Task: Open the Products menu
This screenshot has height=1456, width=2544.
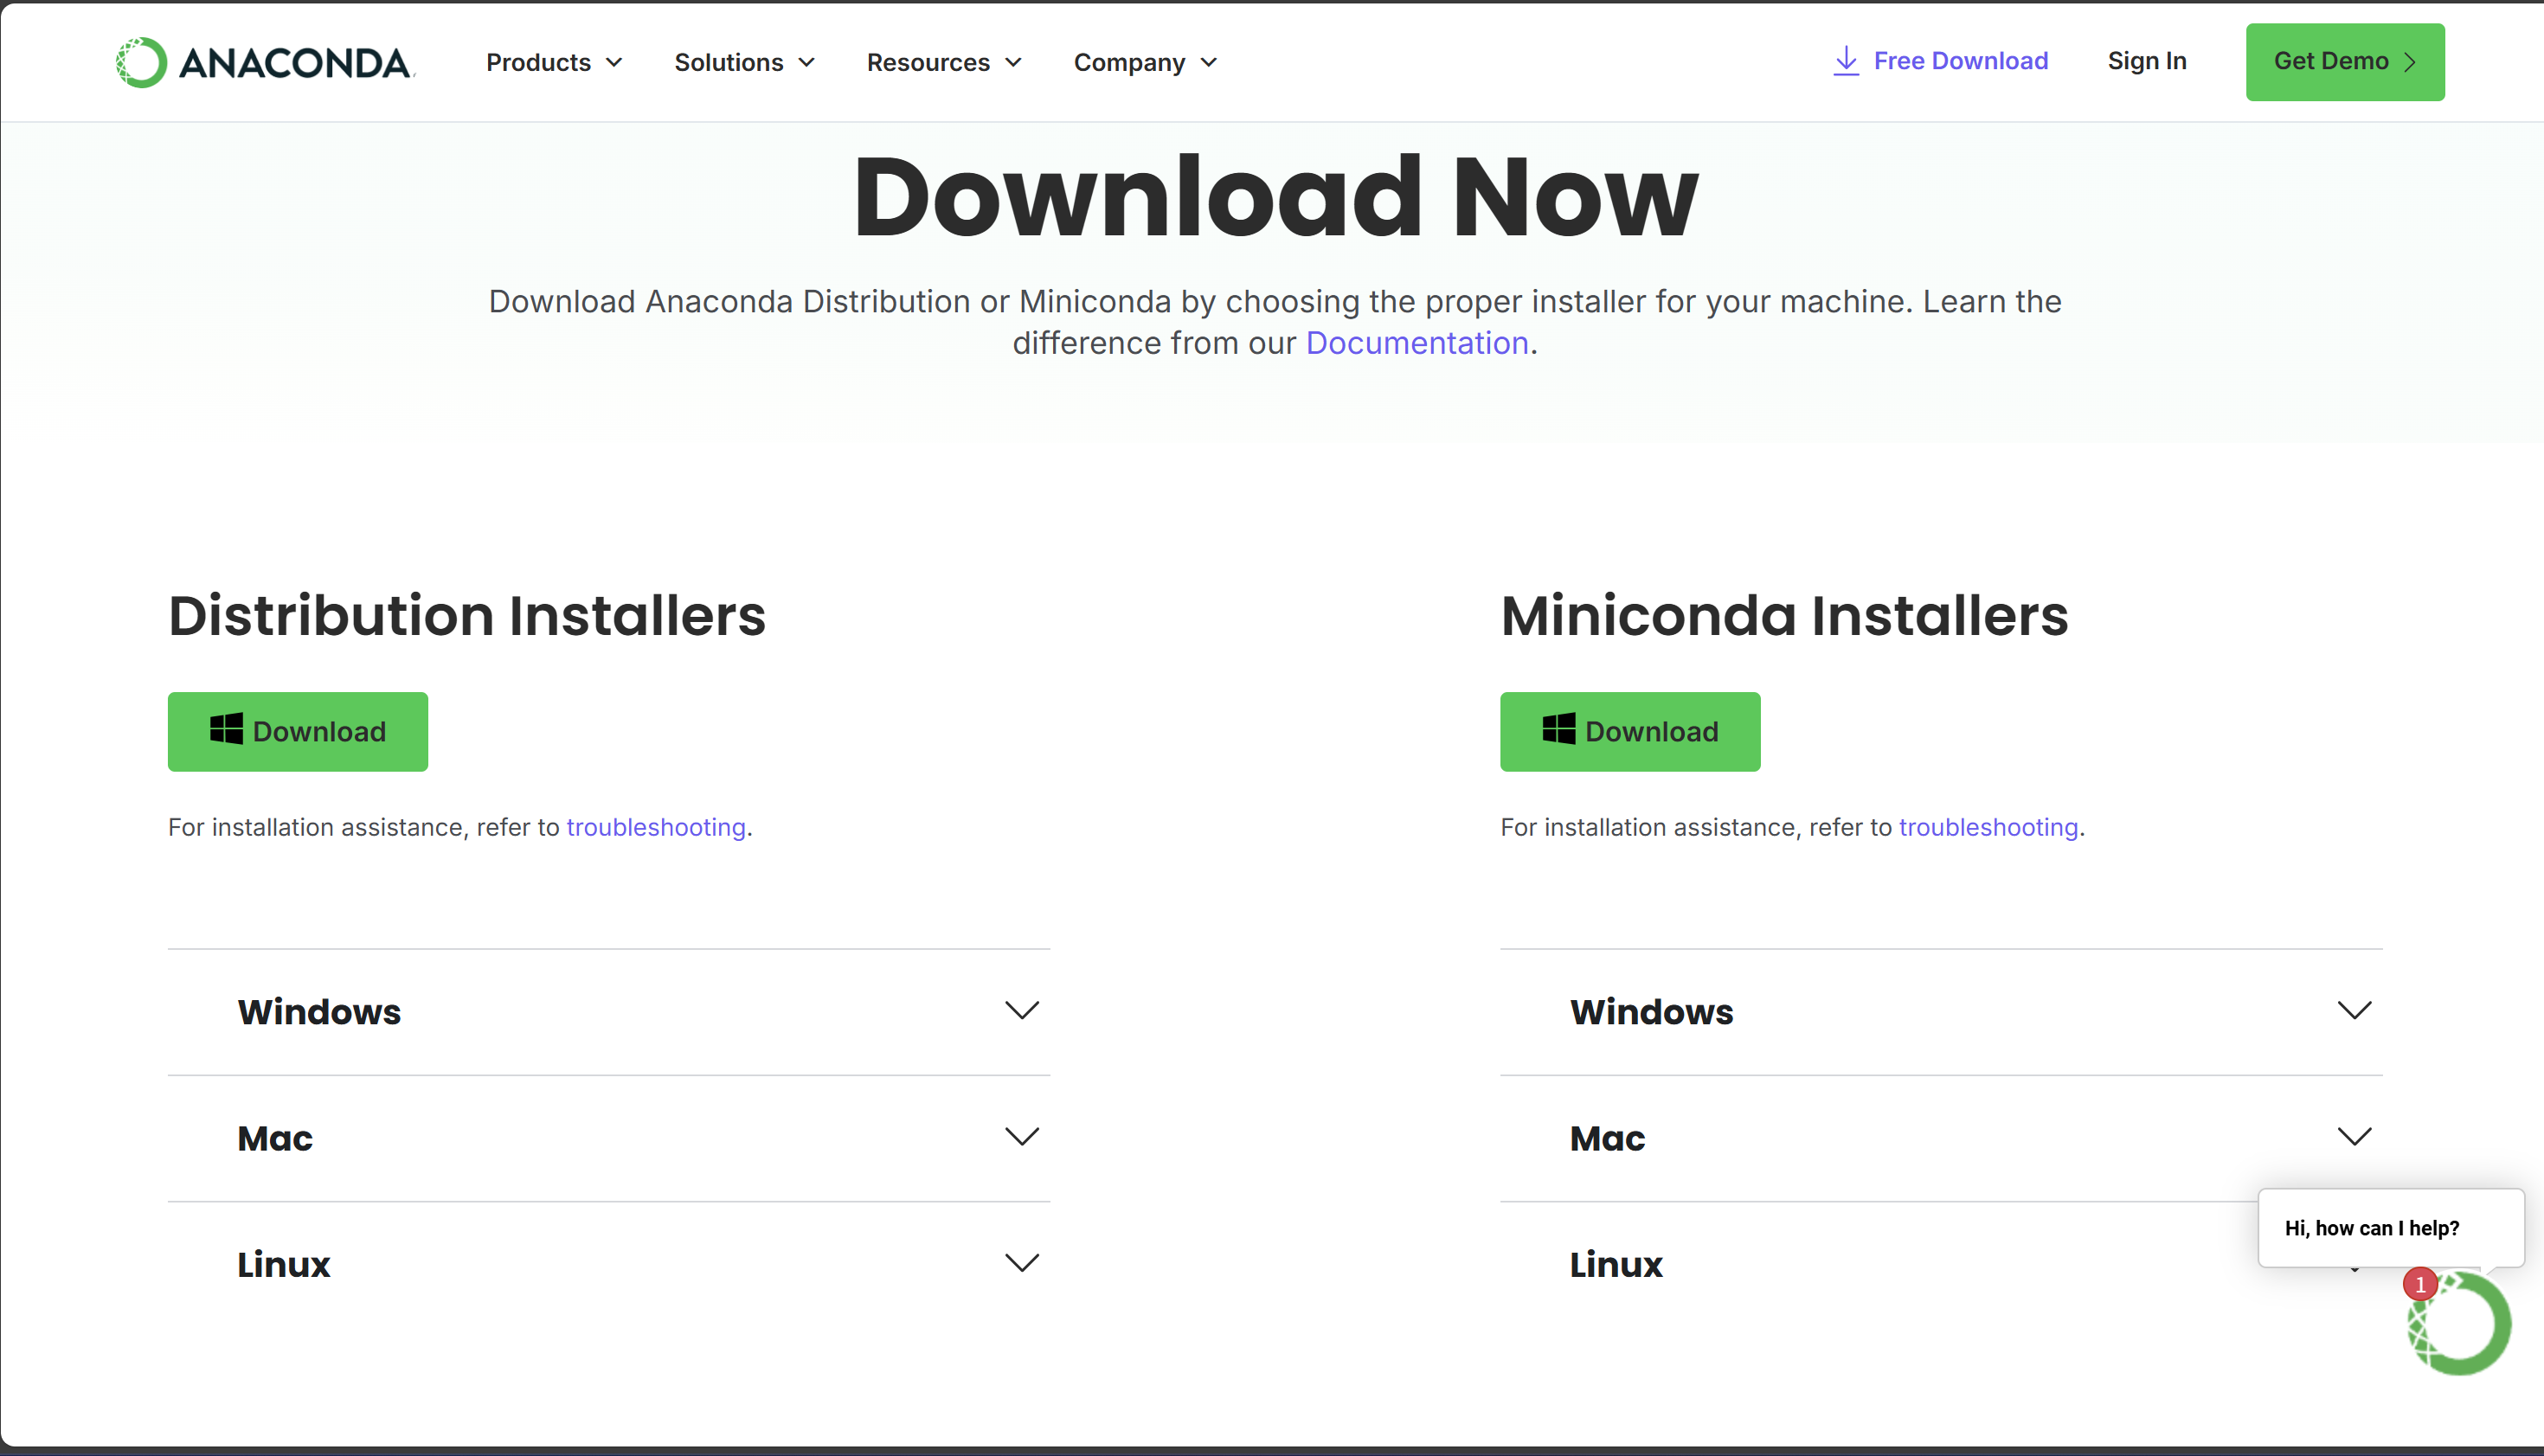Action: pos(554,62)
